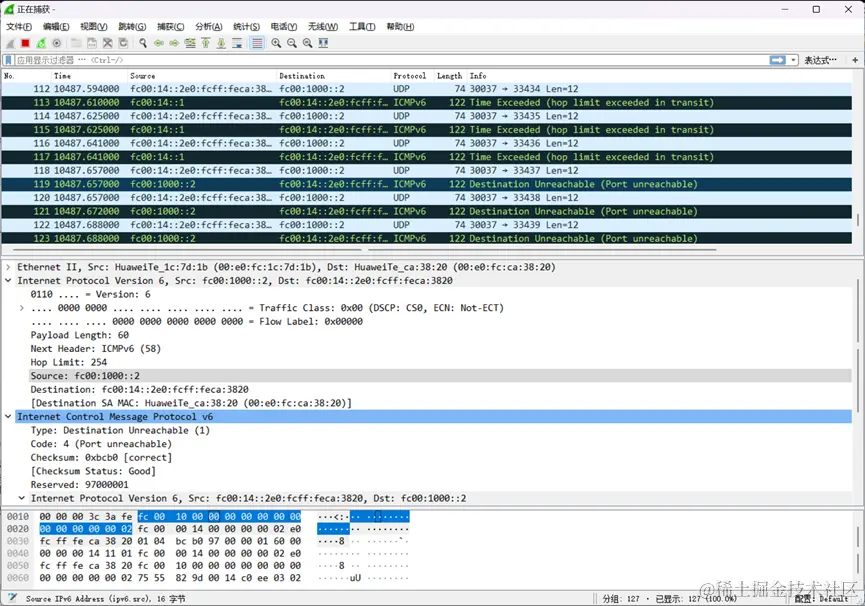Sort by the Length column header
The width and height of the screenshot is (865, 606).
[x=451, y=76]
